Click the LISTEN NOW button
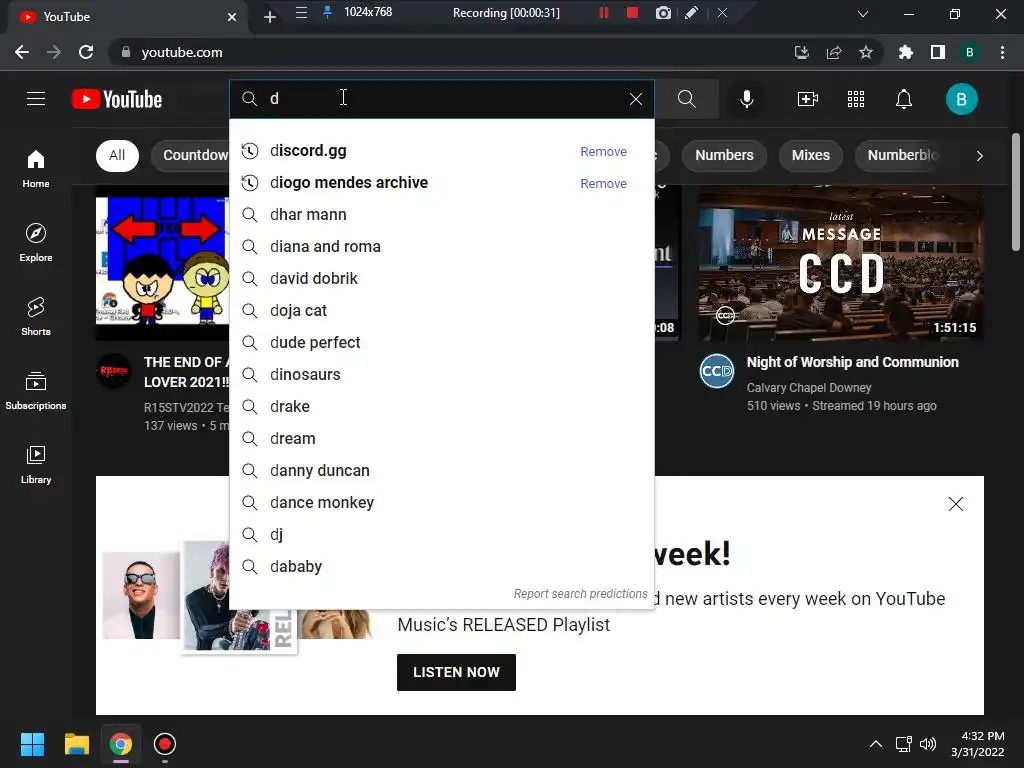 point(456,672)
